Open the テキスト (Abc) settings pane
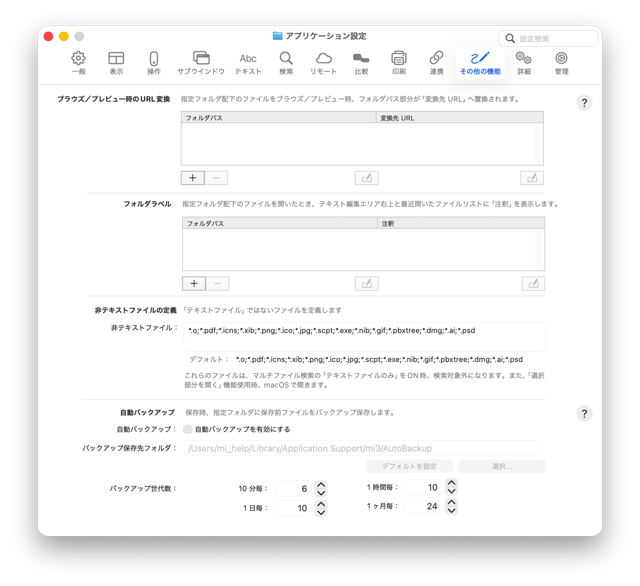 [x=248, y=63]
